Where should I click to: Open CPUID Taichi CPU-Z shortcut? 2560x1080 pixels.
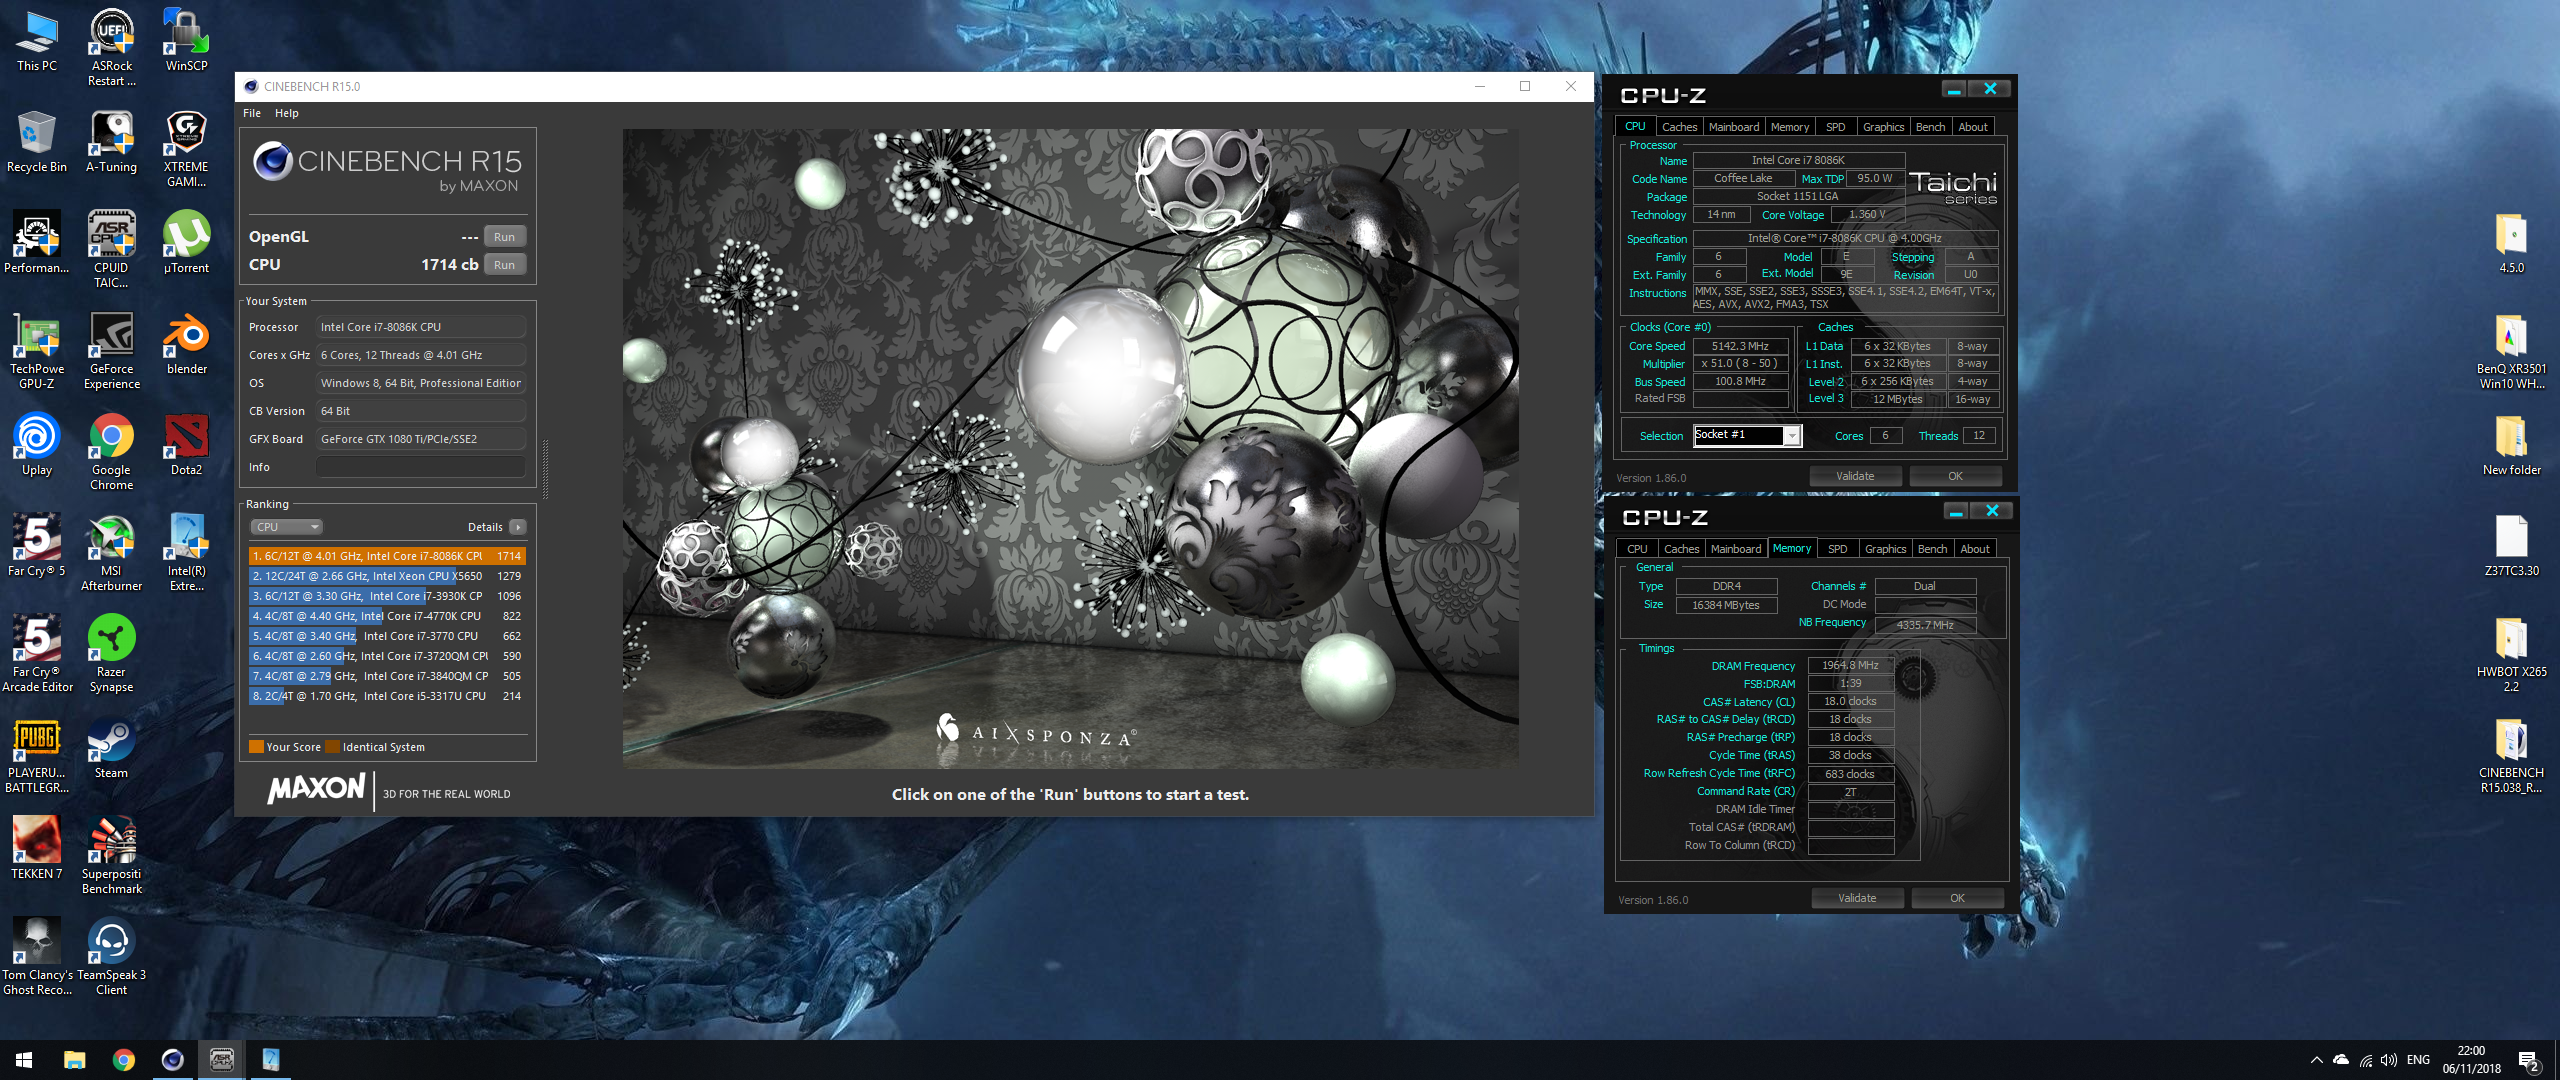coord(112,250)
